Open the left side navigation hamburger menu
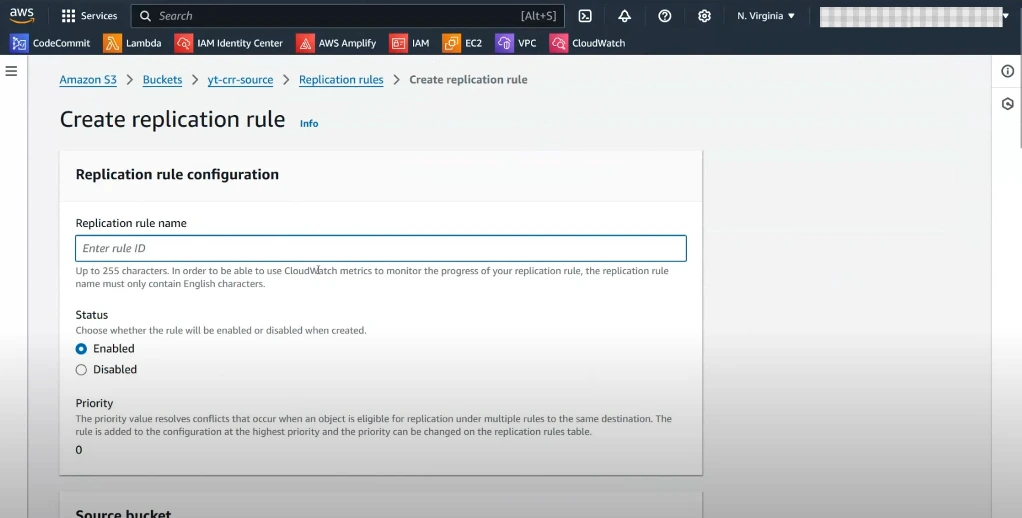Image resolution: width=1022 pixels, height=518 pixels. pos(12,71)
